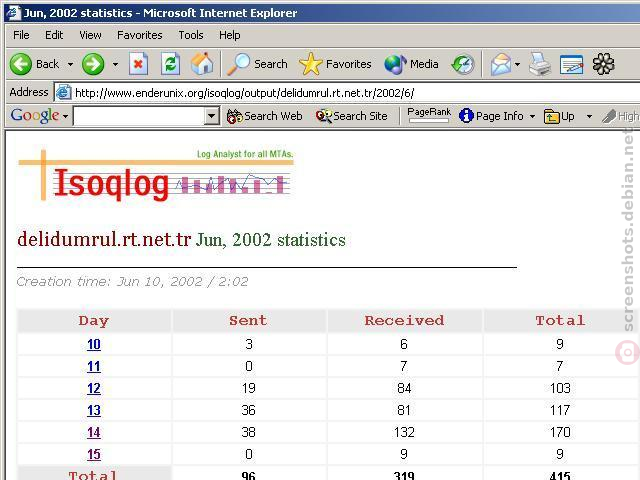Open day 15 statistics link
This screenshot has width=640, height=480.
(x=94, y=455)
